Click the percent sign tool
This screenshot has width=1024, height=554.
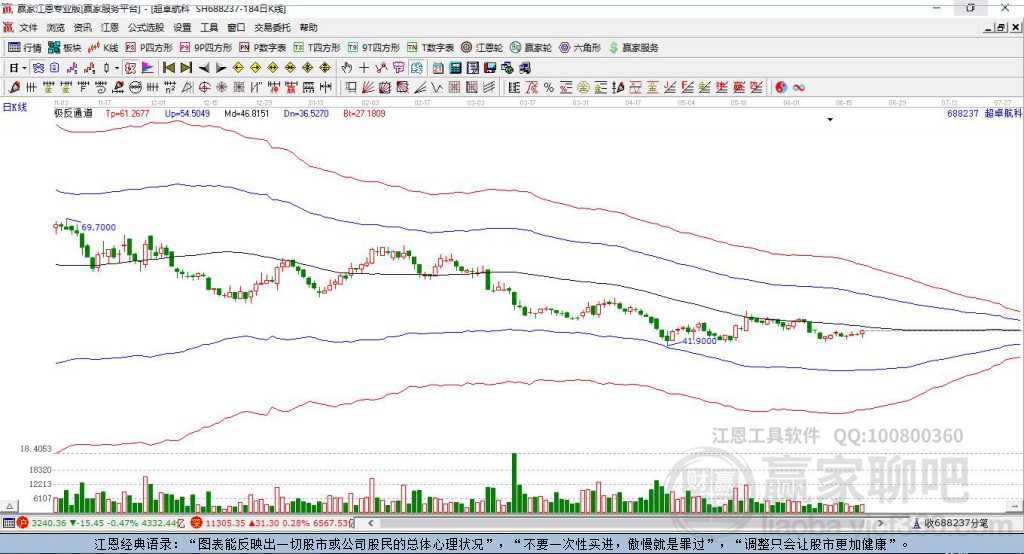(549, 88)
